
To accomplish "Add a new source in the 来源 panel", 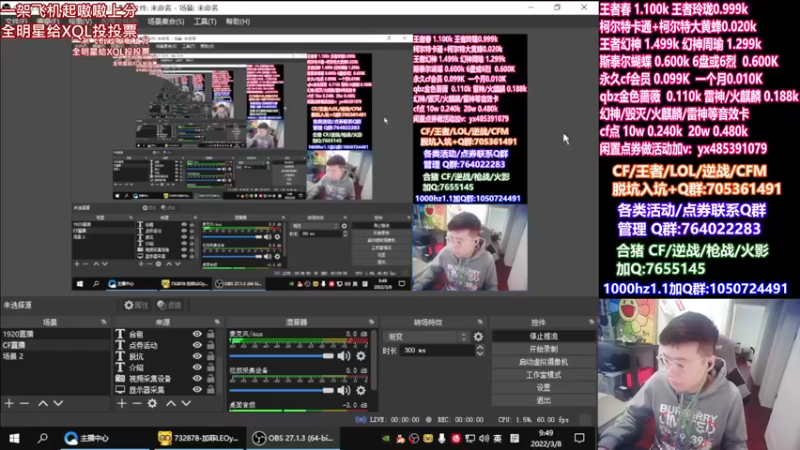I will tap(121, 403).
